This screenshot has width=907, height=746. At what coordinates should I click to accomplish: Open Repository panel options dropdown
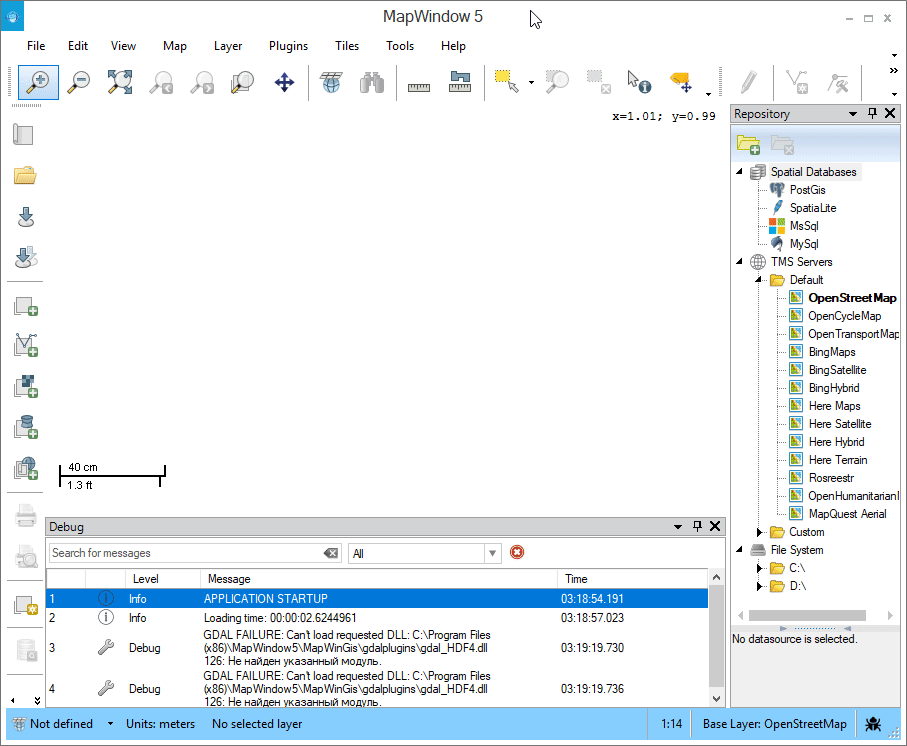[853, 114]
